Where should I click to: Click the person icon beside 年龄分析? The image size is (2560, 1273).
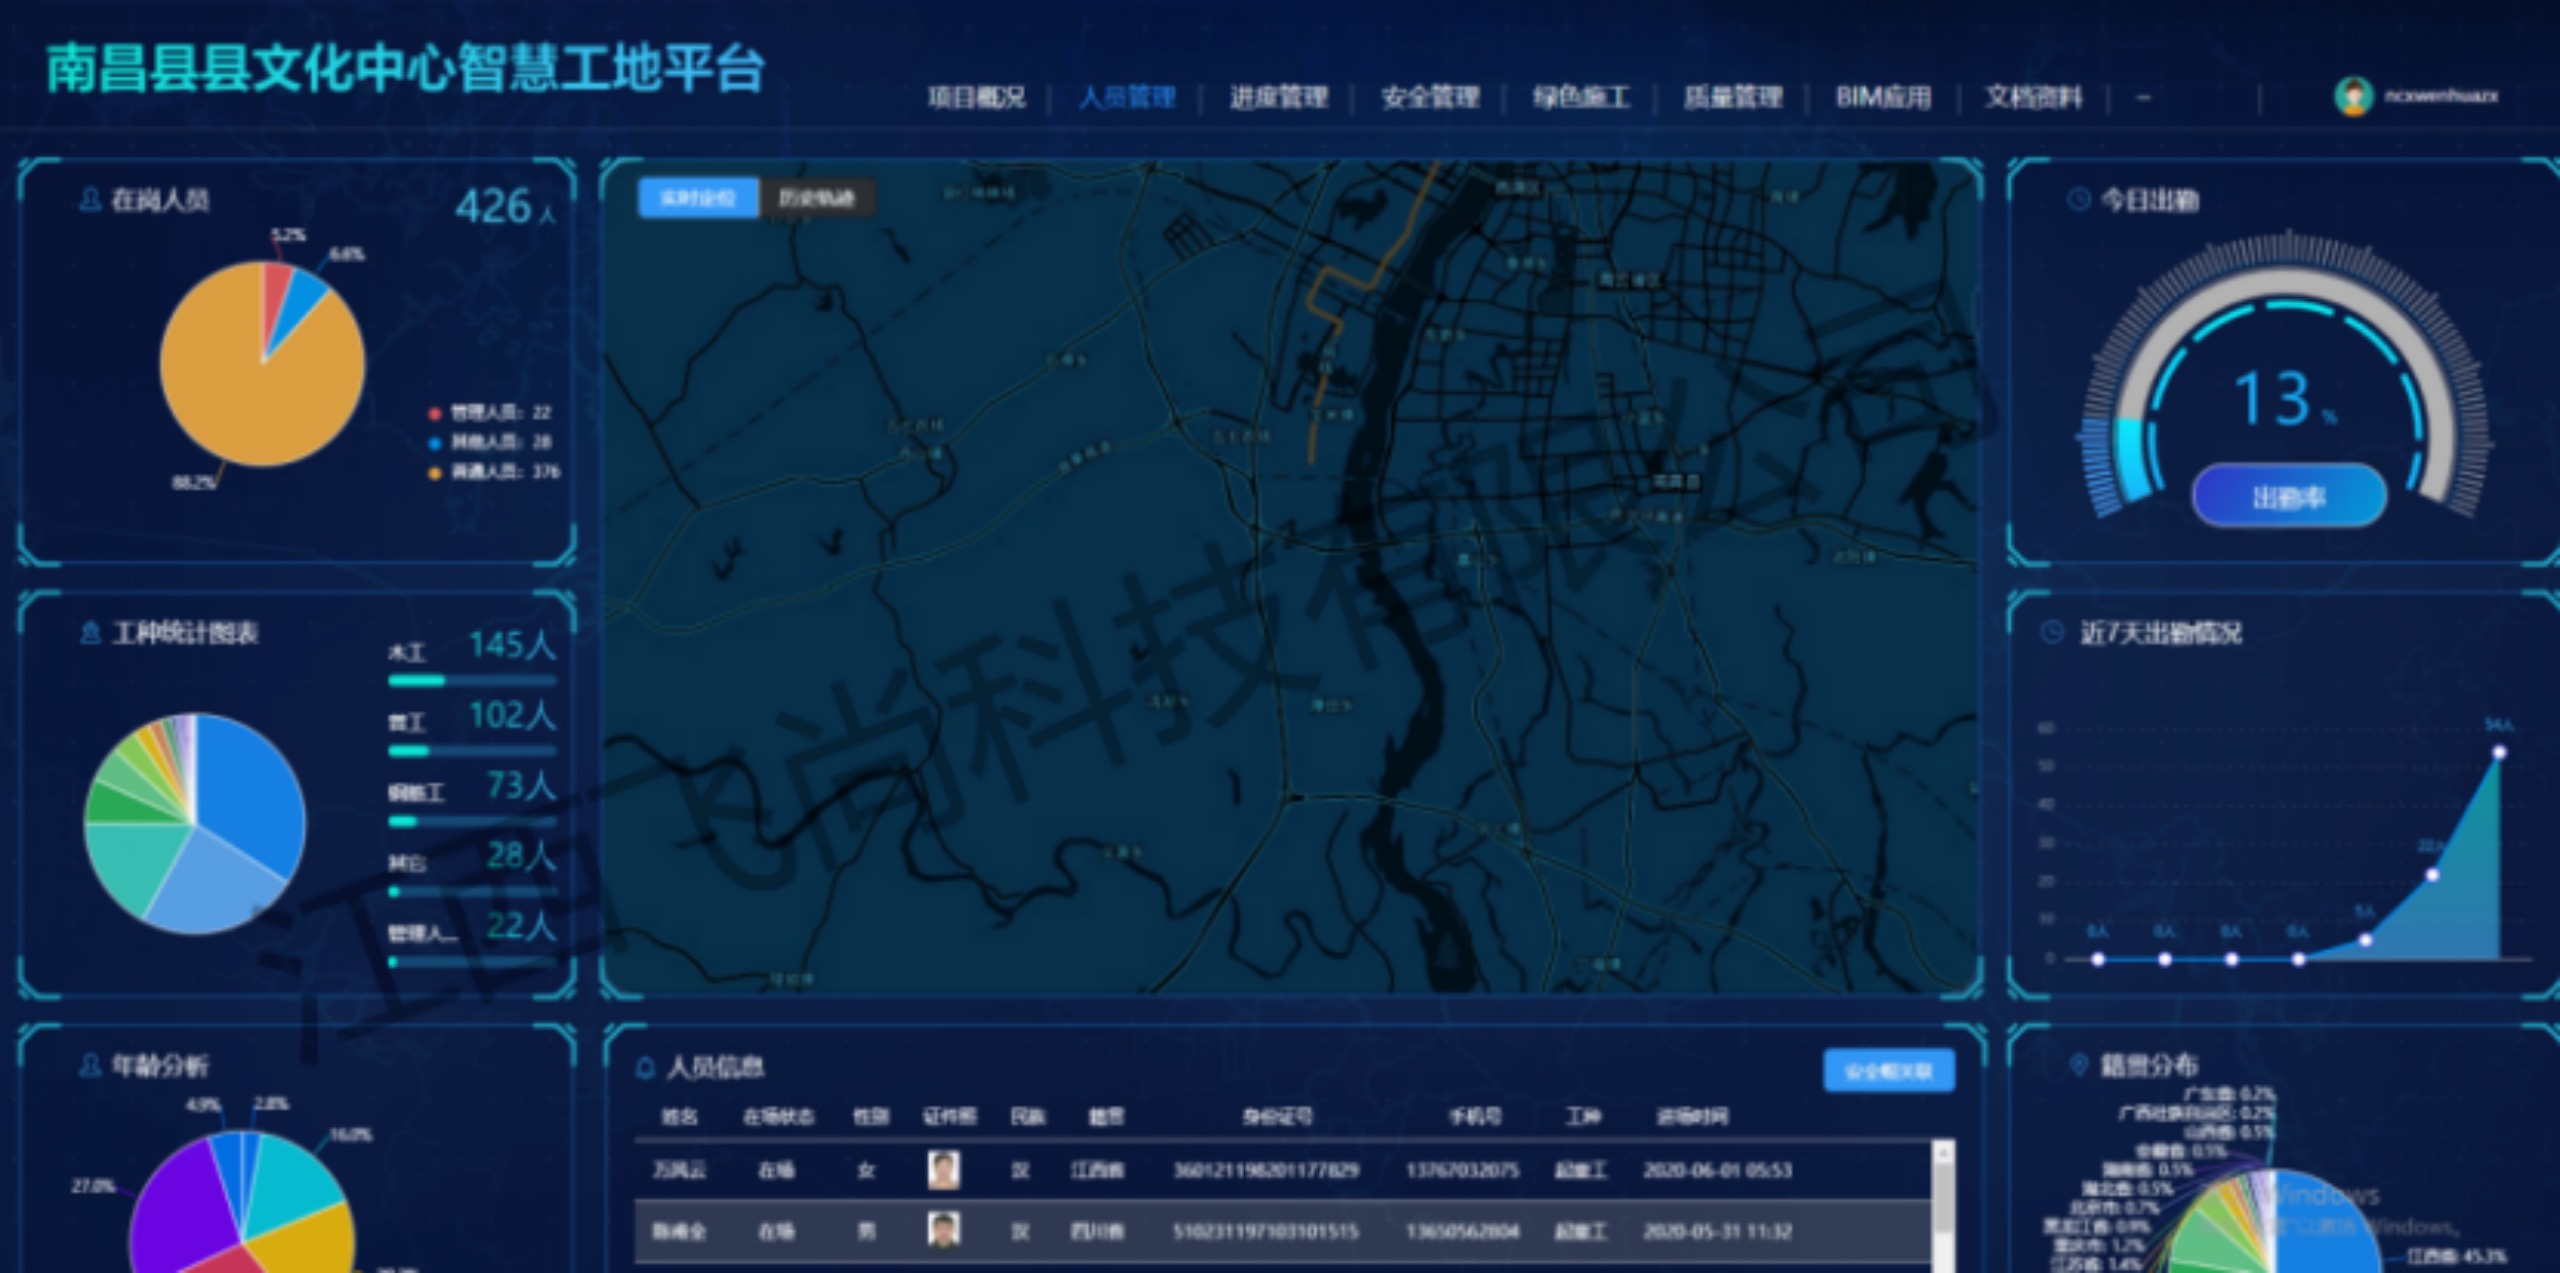tap(90, 1065)
